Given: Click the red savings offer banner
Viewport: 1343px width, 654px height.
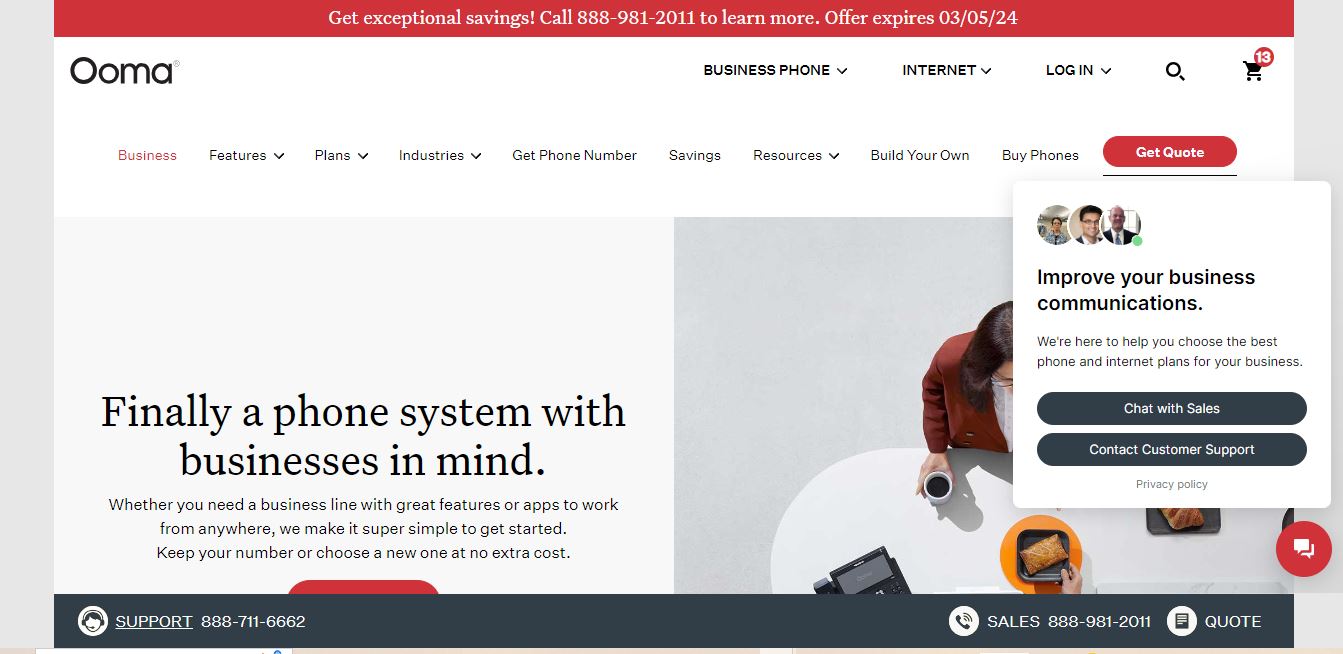Looking at the screenshot, I should coord(673,18).
